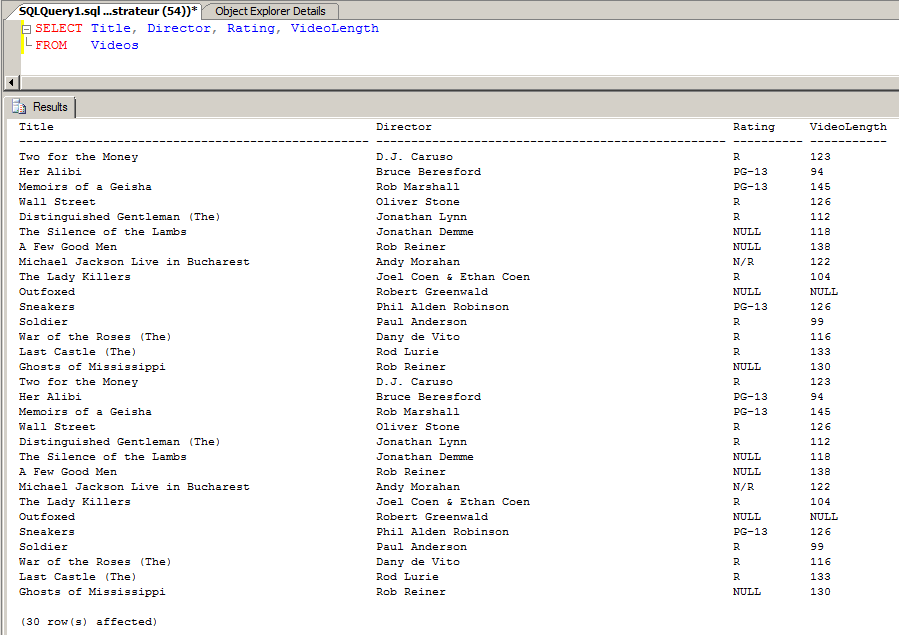Click the Title column header in results
899x635 pixels.
[x=36, y=127]
